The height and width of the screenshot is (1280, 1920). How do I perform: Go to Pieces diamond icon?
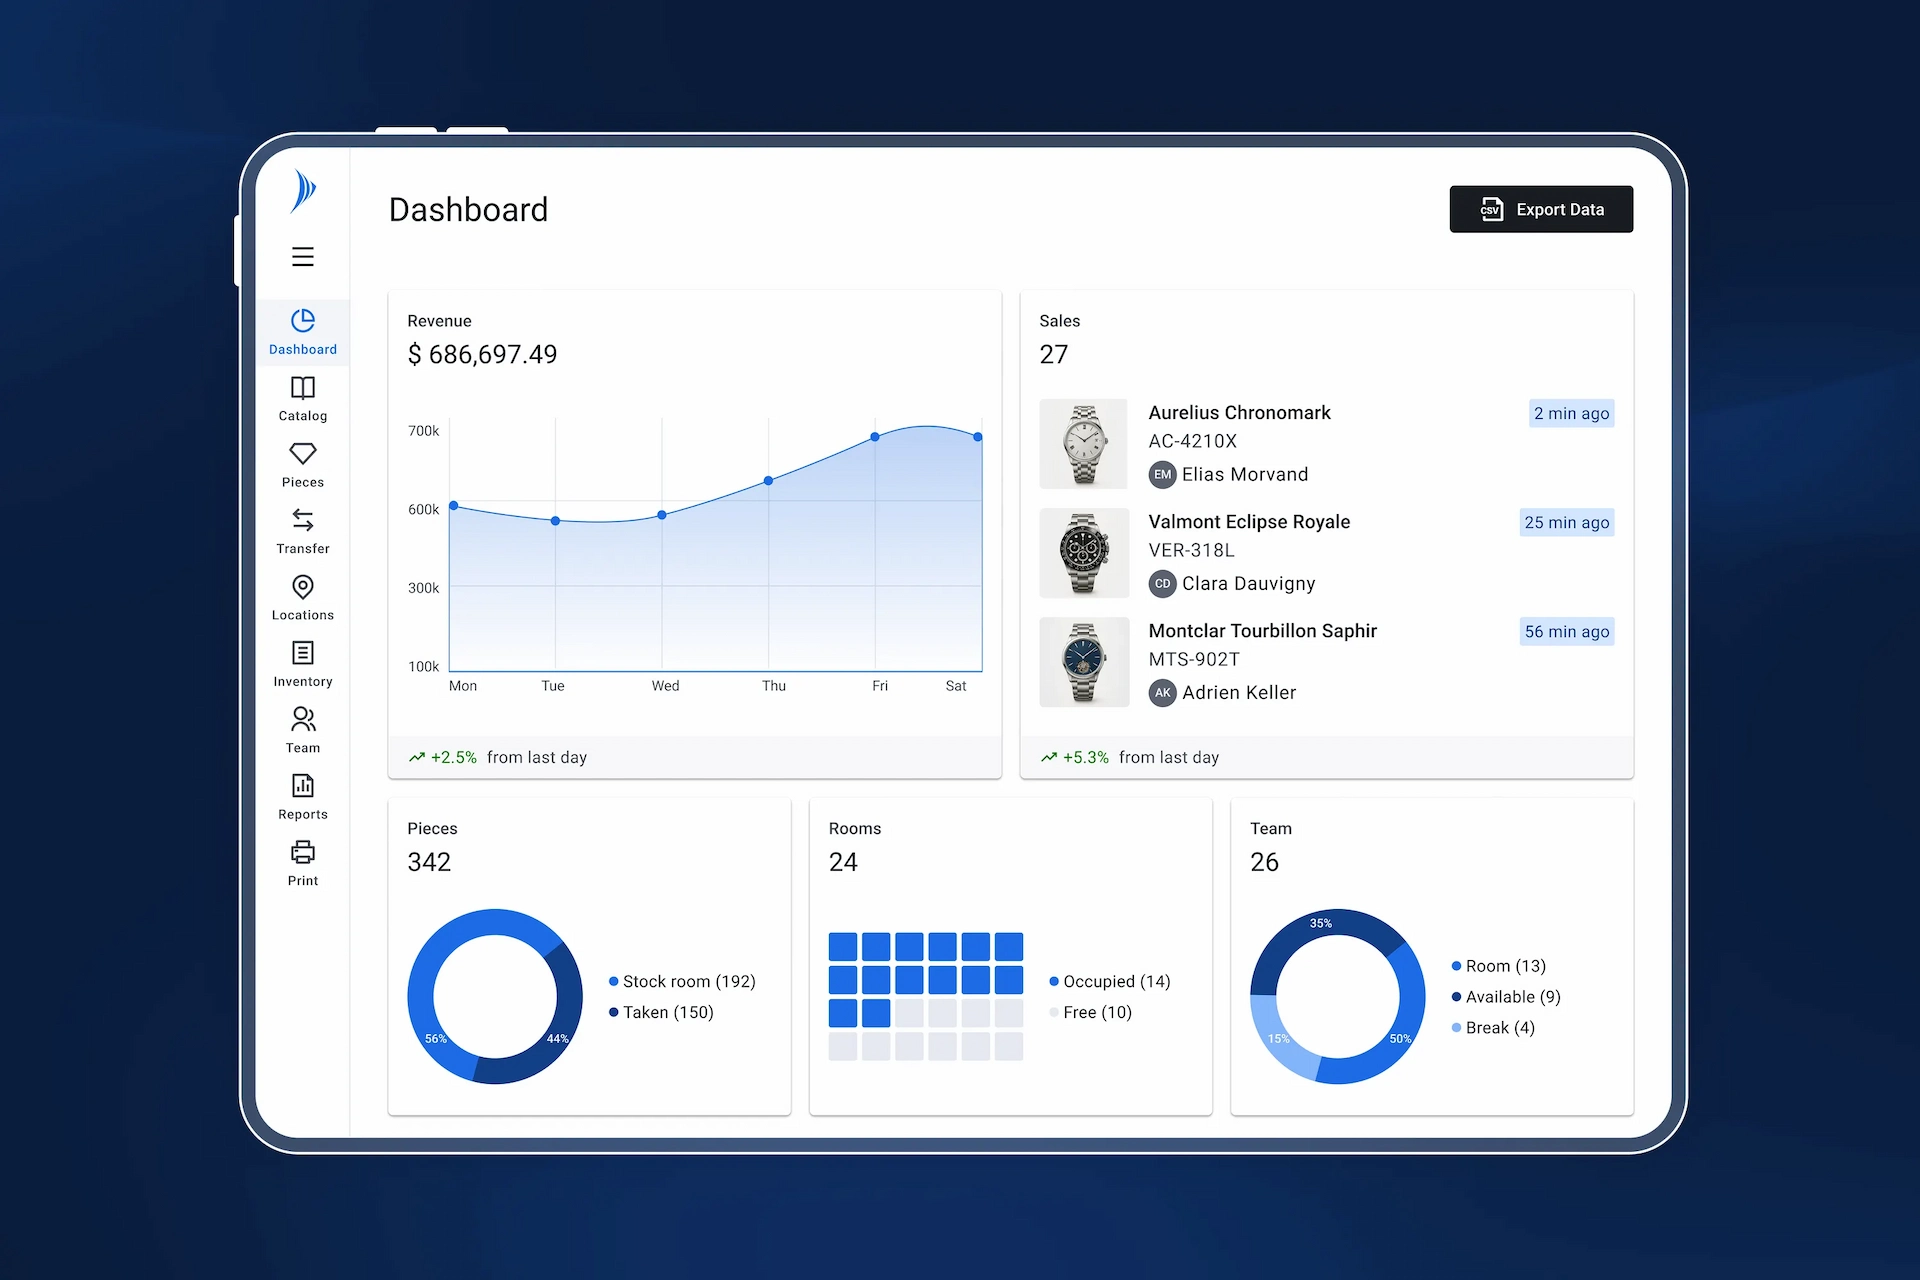click(x=302, y=454)
